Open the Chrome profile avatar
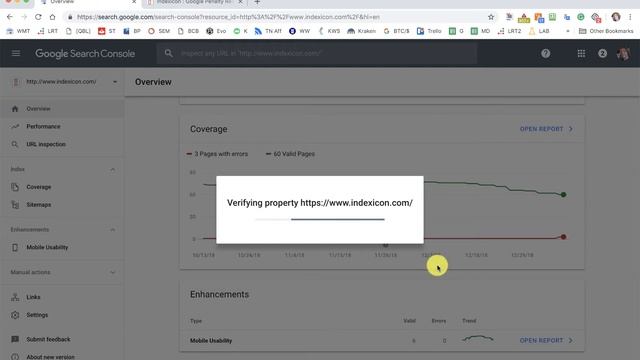The width and height of the screenshot is (640, 360). pyautogui.click(x=616, y=17)
